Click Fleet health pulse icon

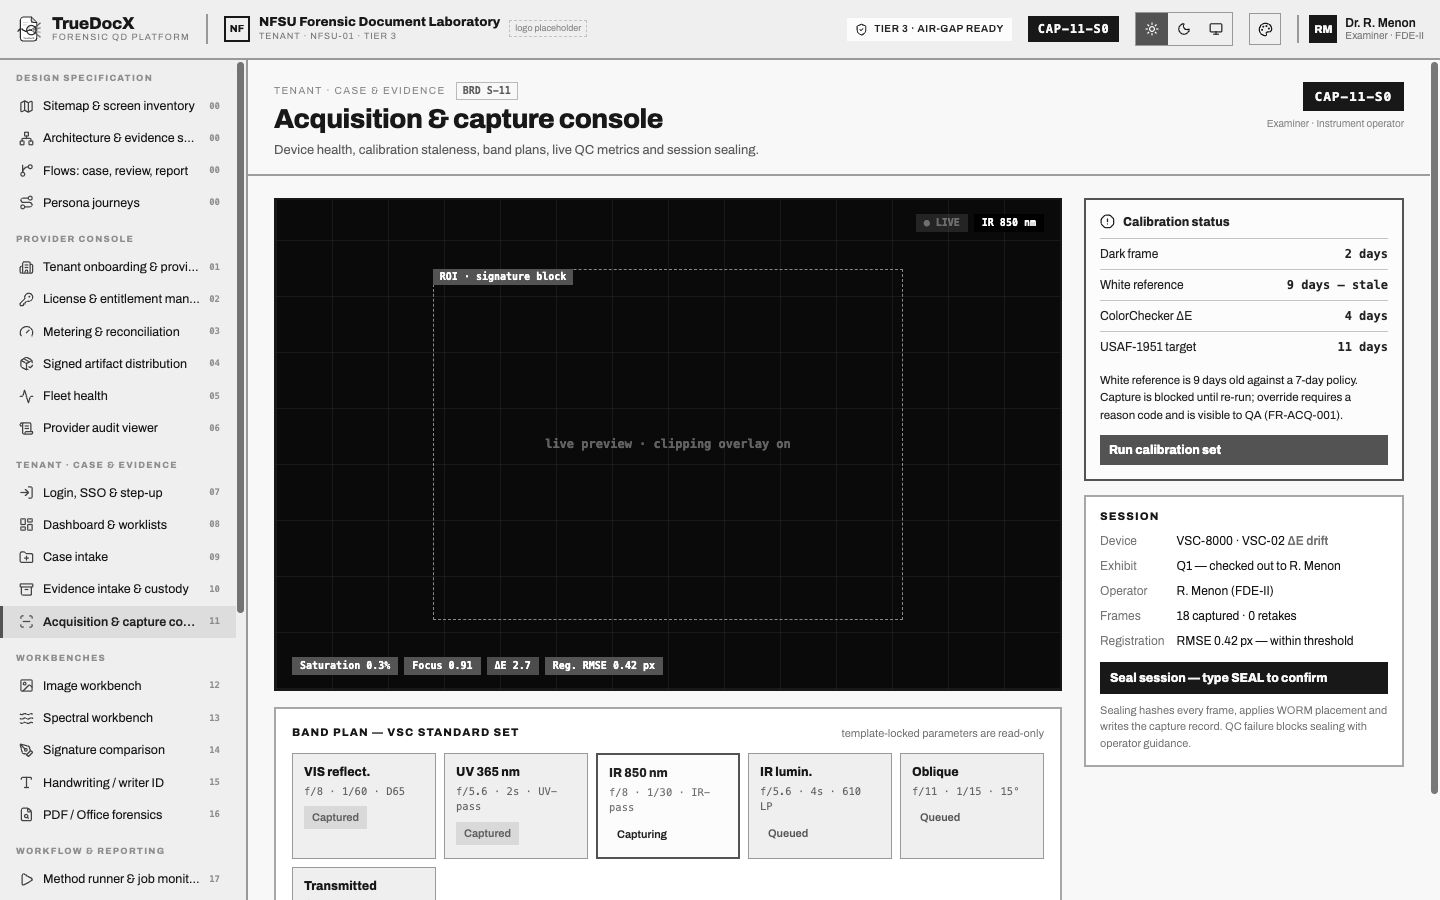[x=27, y=396]
